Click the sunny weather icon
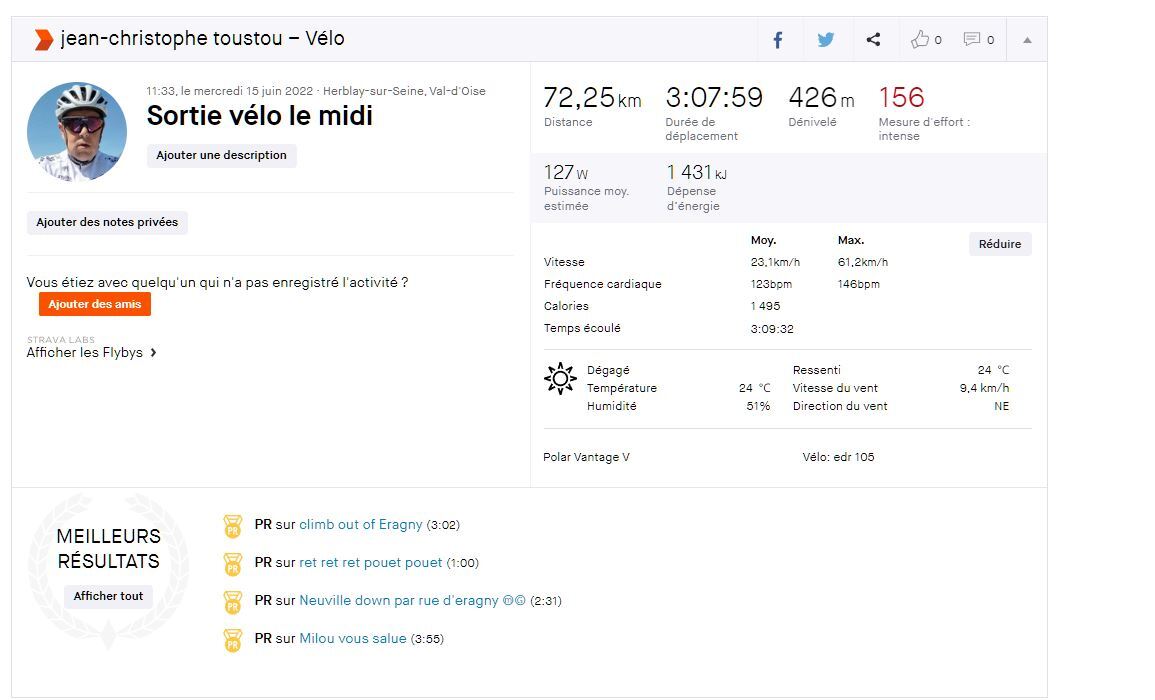This screenshot has width=1155, height=700. pos(560,379)
